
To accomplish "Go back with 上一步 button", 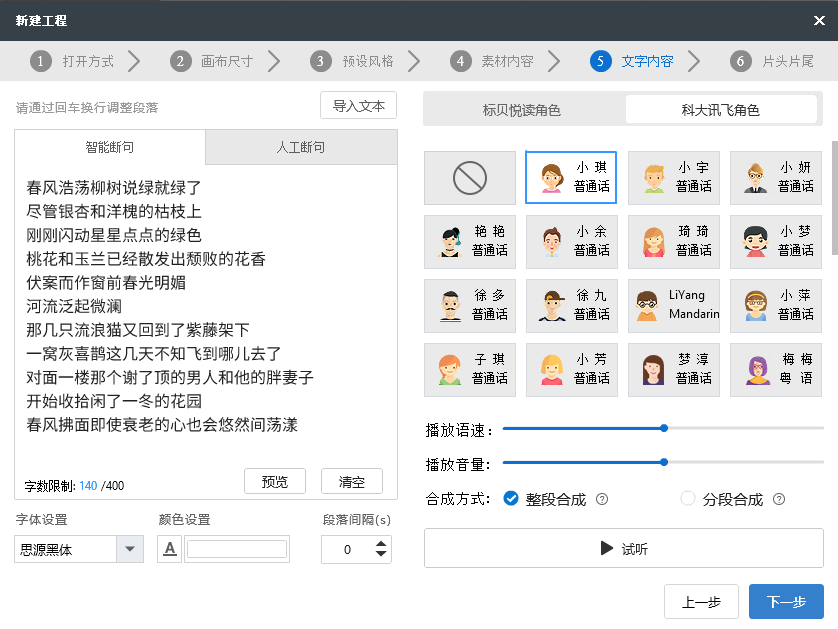I will (x=701, y=602).
